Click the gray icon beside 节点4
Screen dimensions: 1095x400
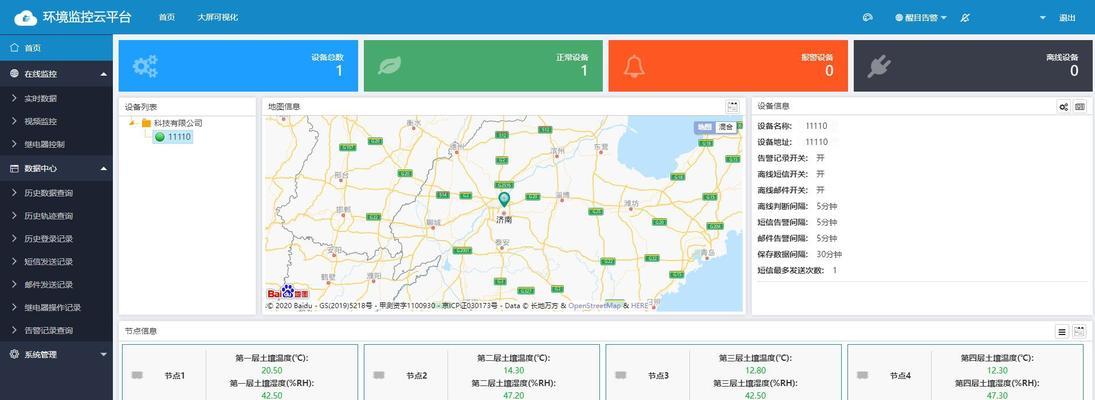click(x=862, y=376)
